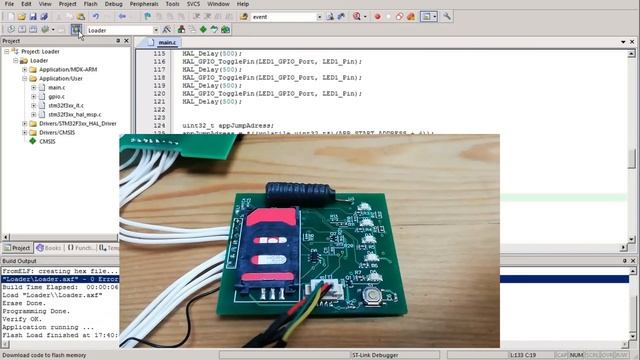640x360 pixels.
Task: Click Build Output scroll-down arrow
Action: pyautogui.click(x=632, y=336)
